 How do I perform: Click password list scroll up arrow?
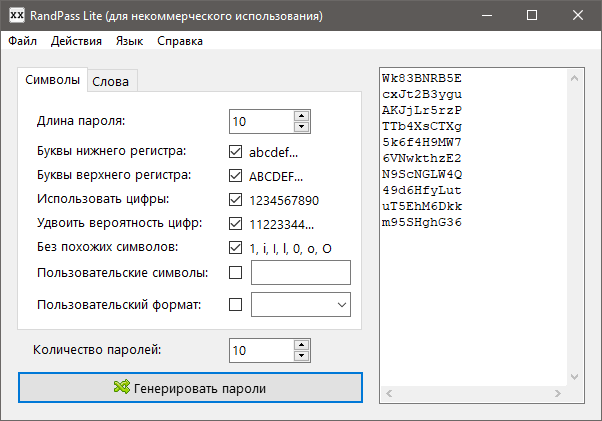point(574,78)
